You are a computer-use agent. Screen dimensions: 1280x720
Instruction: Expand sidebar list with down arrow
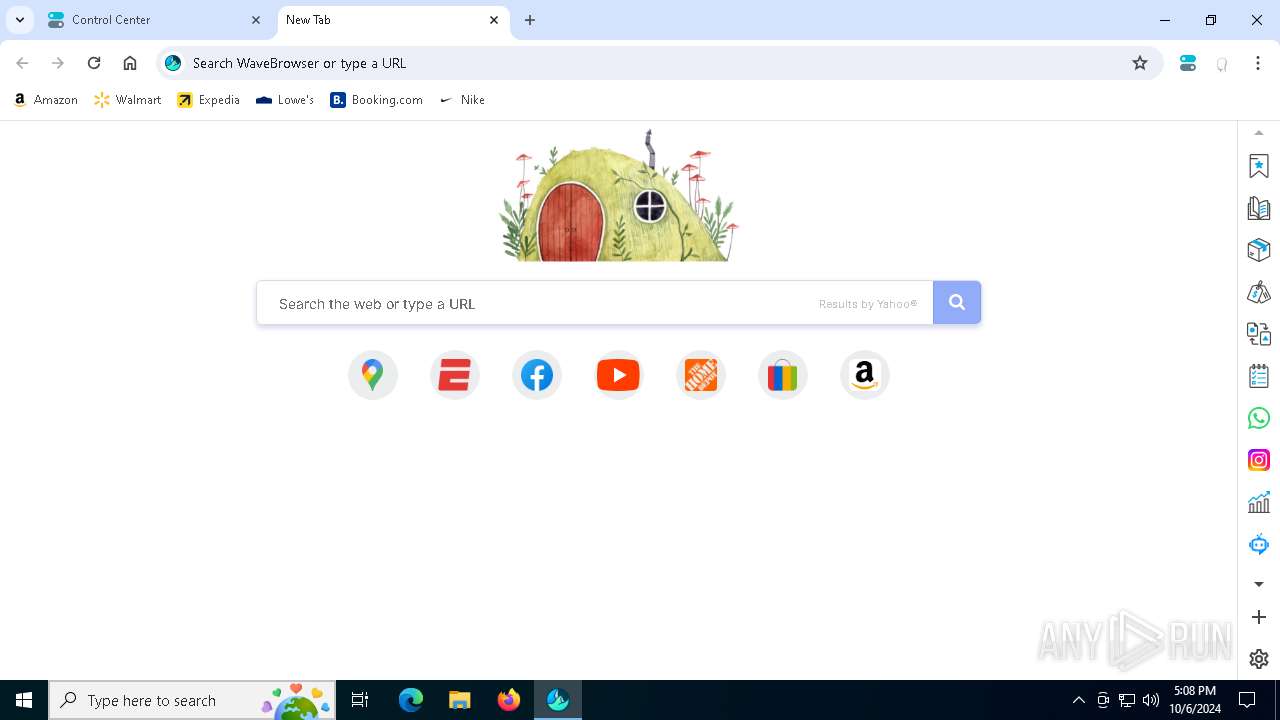(x=1259, y=584)
